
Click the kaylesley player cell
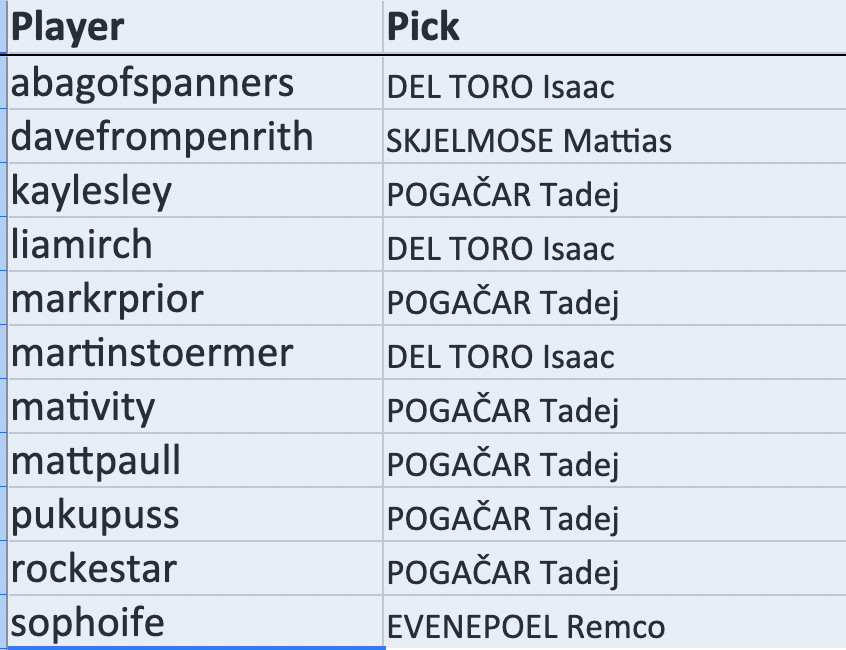[x=195, y=192]
